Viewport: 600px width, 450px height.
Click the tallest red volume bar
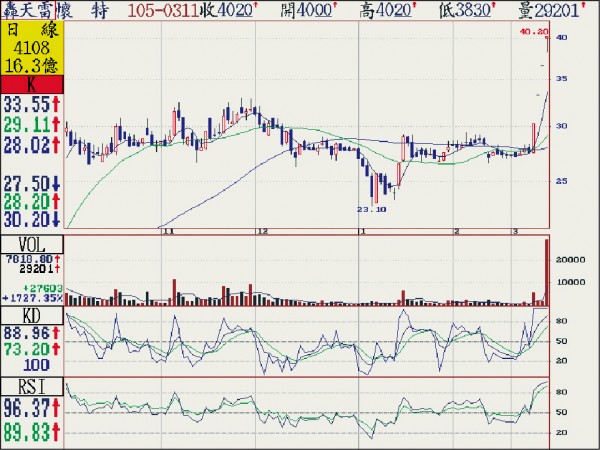[547, 272]
